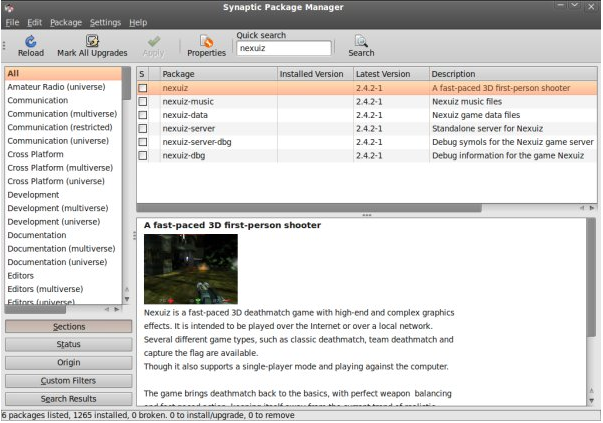Click Mark All Upgrades icon
Image resolution: width=603 pixels, height=423 pixels.
(x=92, y=41)
